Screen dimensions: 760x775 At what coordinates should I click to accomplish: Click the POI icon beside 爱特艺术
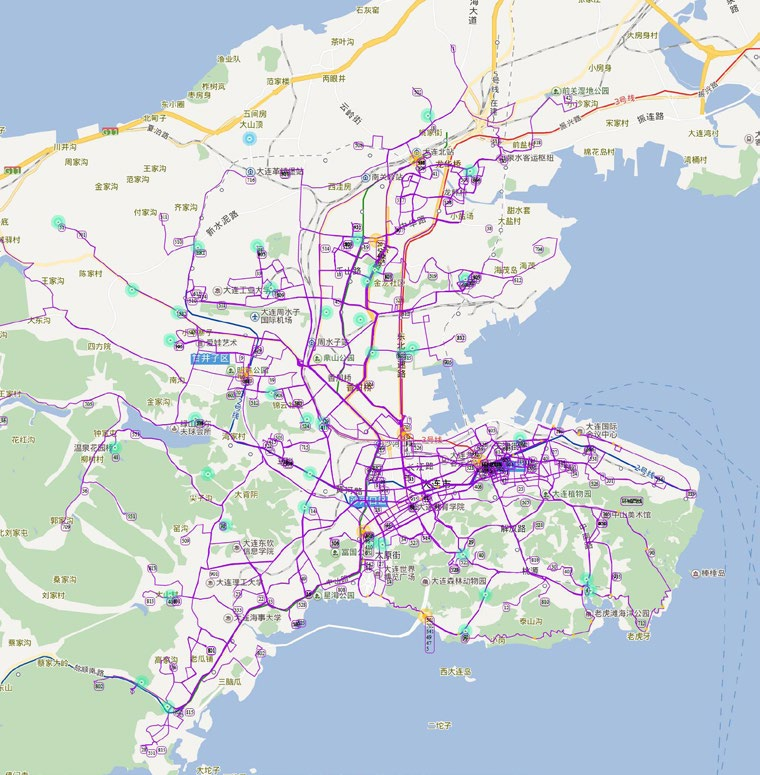point(201,342)
